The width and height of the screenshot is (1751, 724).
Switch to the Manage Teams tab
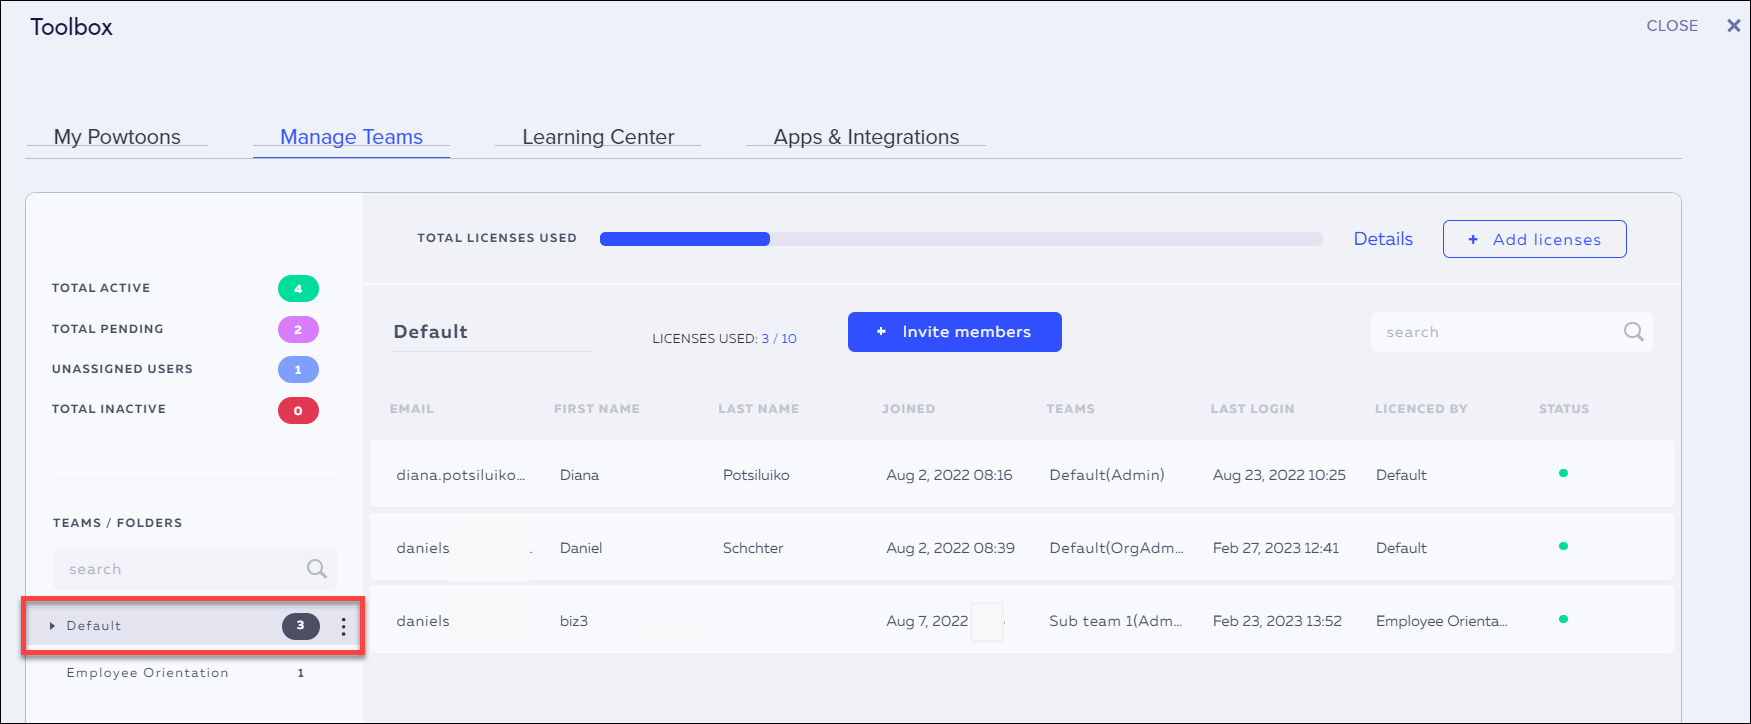point(351,137)
